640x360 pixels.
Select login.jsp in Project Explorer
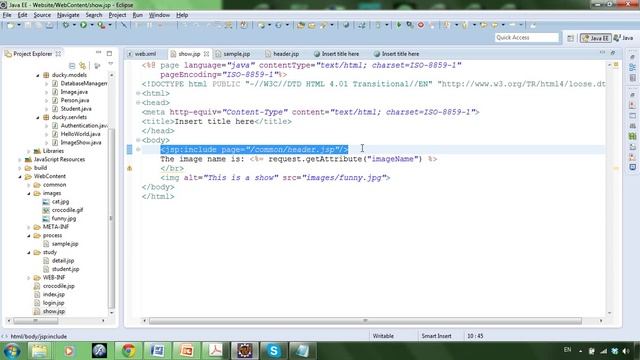pos(53,303)
